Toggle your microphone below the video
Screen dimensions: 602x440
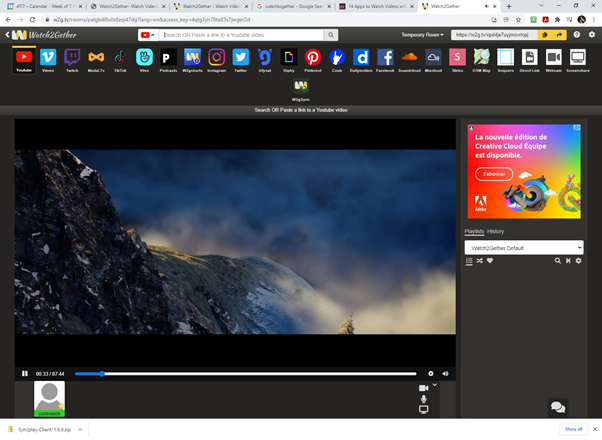423,399
